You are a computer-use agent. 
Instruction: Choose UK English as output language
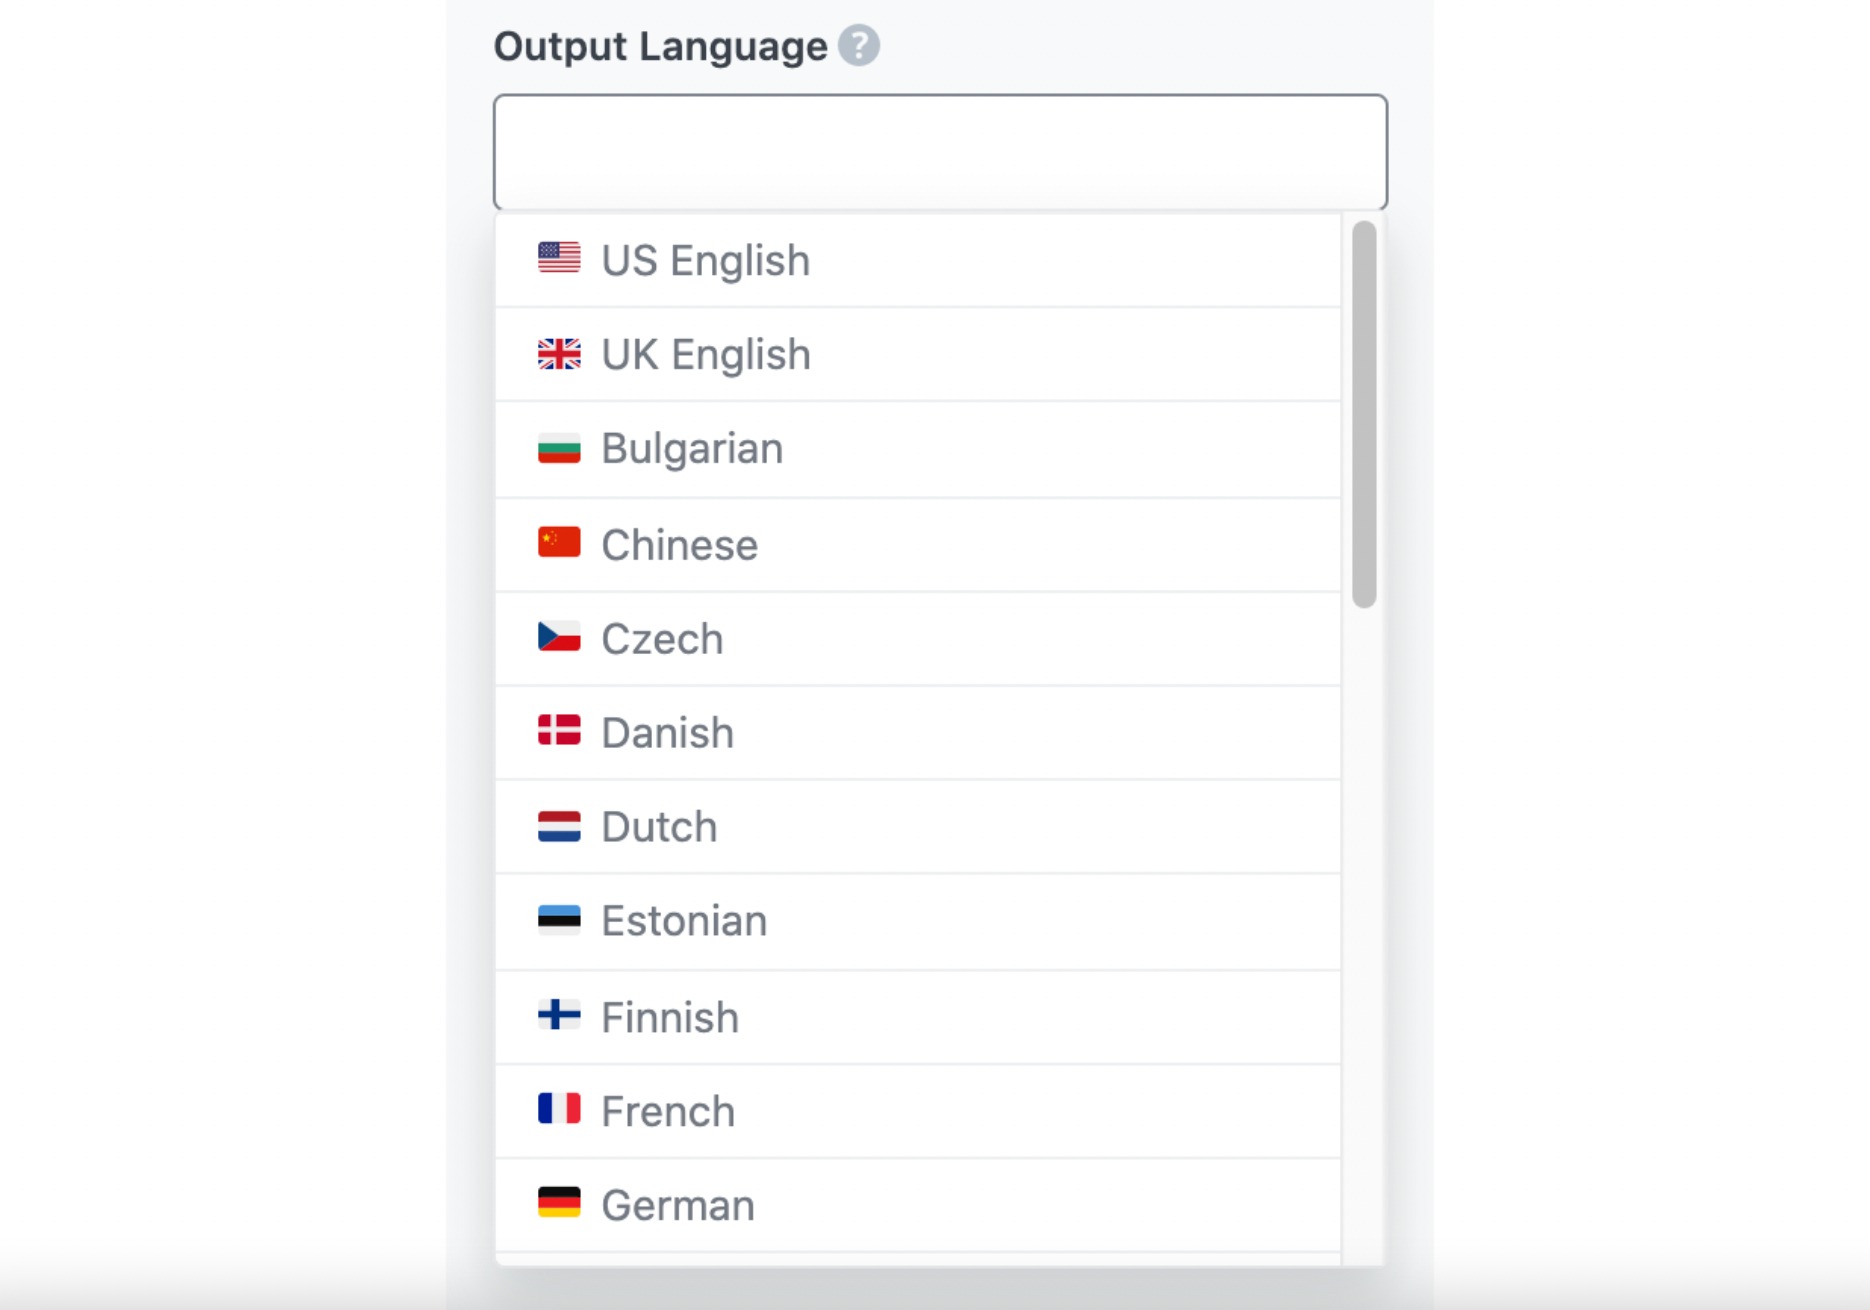705,353
